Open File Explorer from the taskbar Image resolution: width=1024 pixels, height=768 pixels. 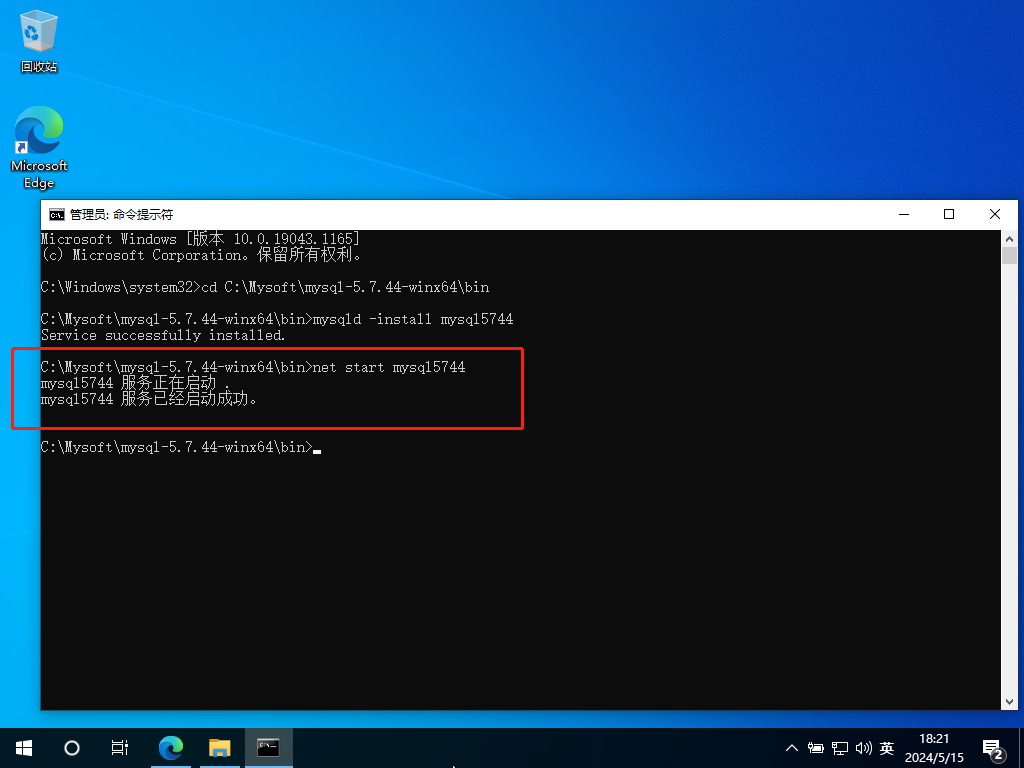(220, 747)
